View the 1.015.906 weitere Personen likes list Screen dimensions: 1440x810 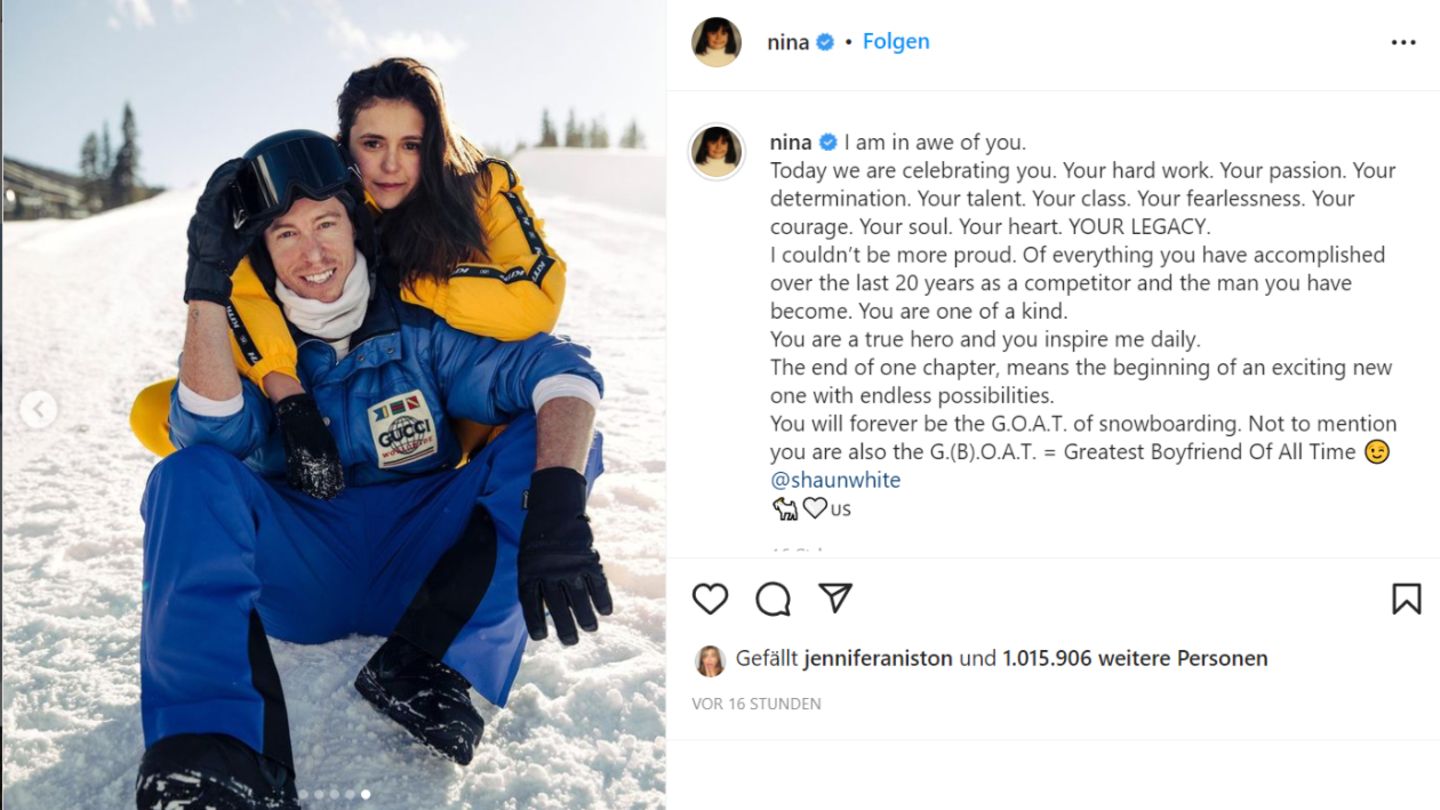(1135, 659)
